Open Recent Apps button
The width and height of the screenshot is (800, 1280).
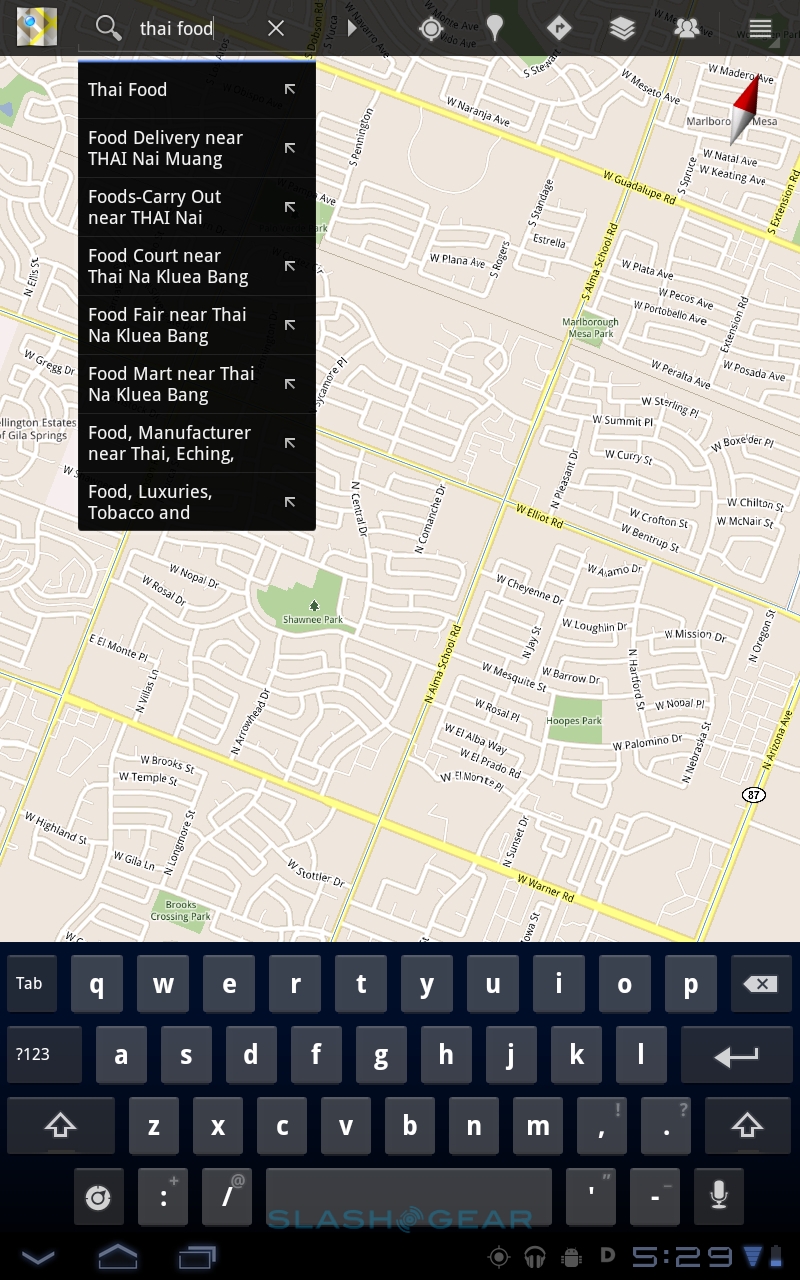(x=197, y=1256)
